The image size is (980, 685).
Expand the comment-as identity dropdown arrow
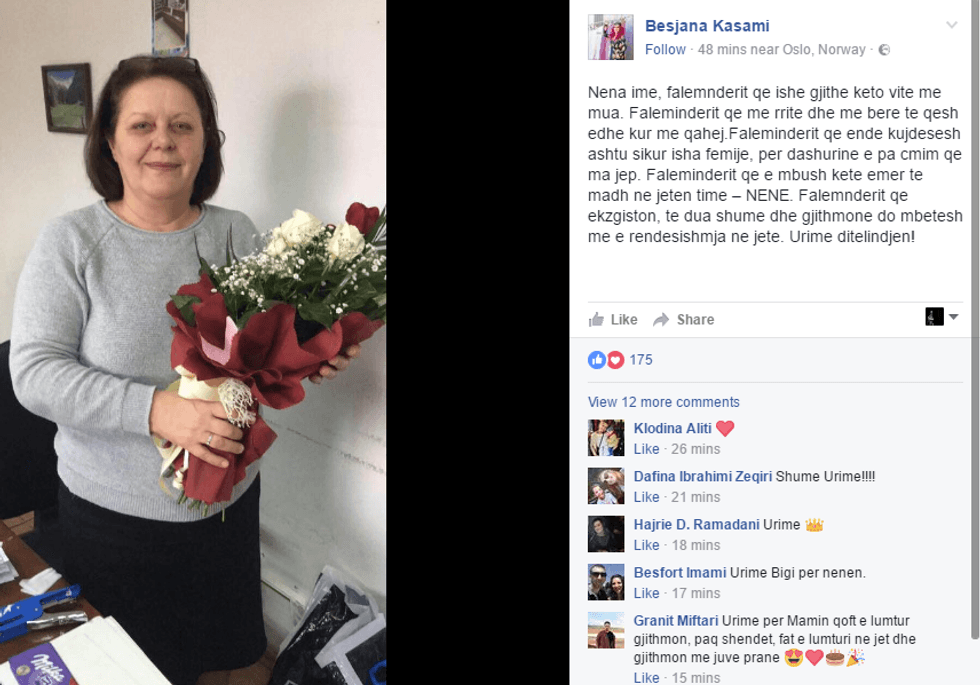[953, 317]
